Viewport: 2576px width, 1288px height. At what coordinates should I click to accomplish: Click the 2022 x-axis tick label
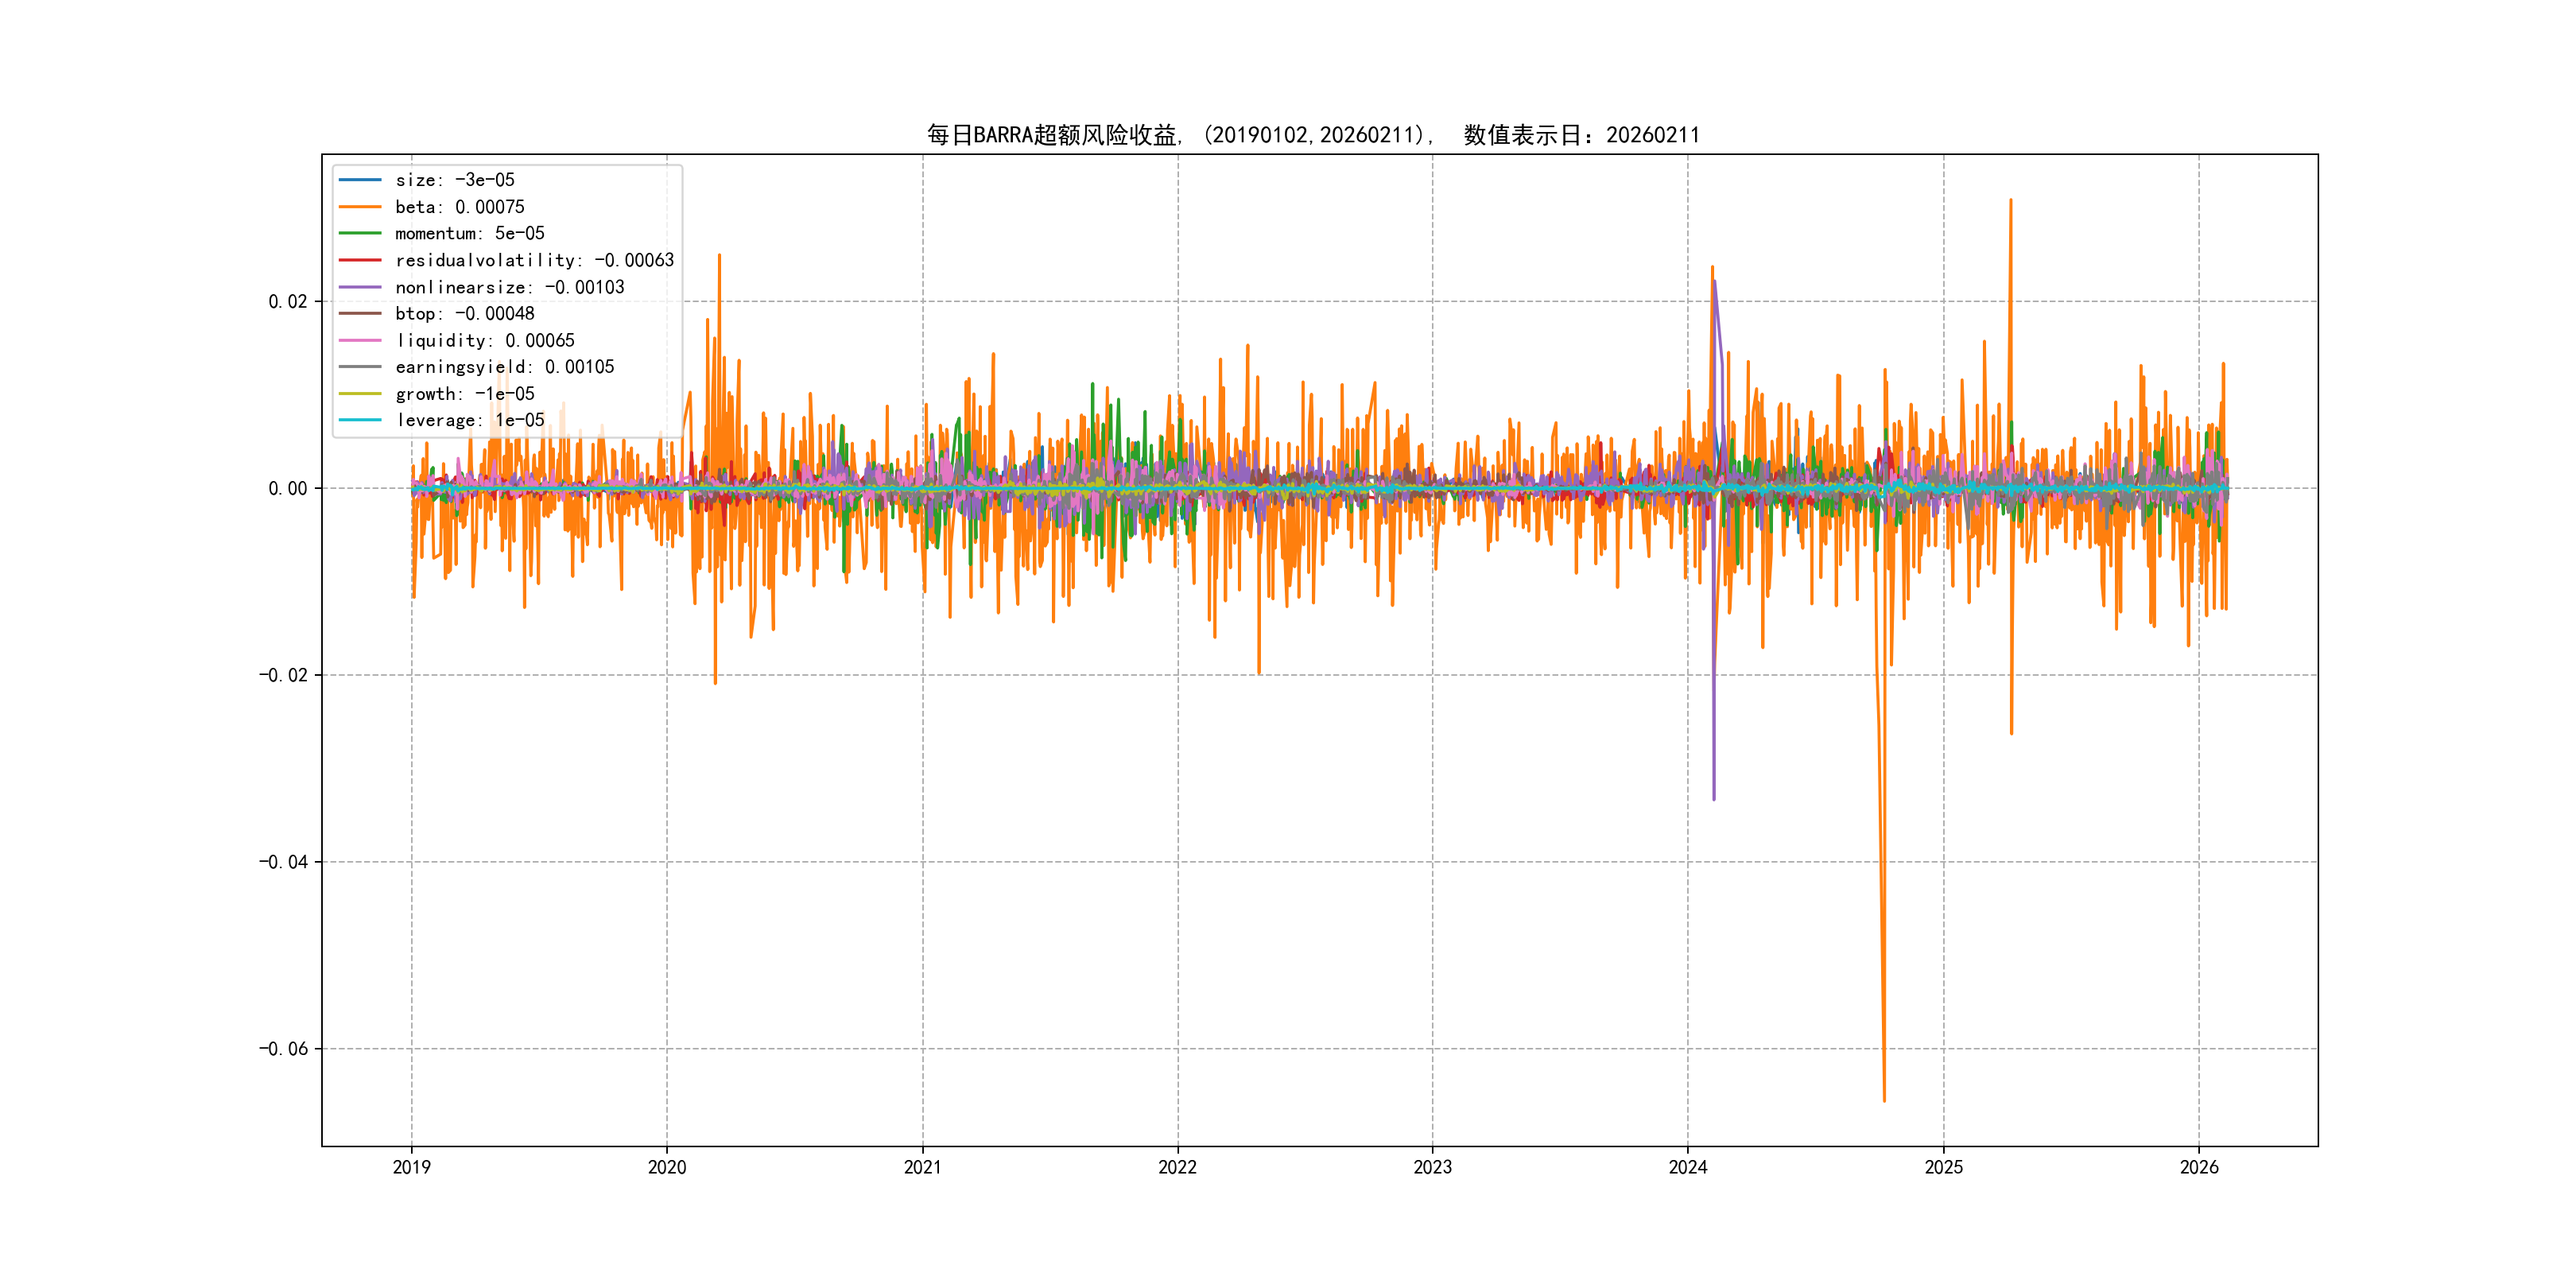coord(1177,1167)
